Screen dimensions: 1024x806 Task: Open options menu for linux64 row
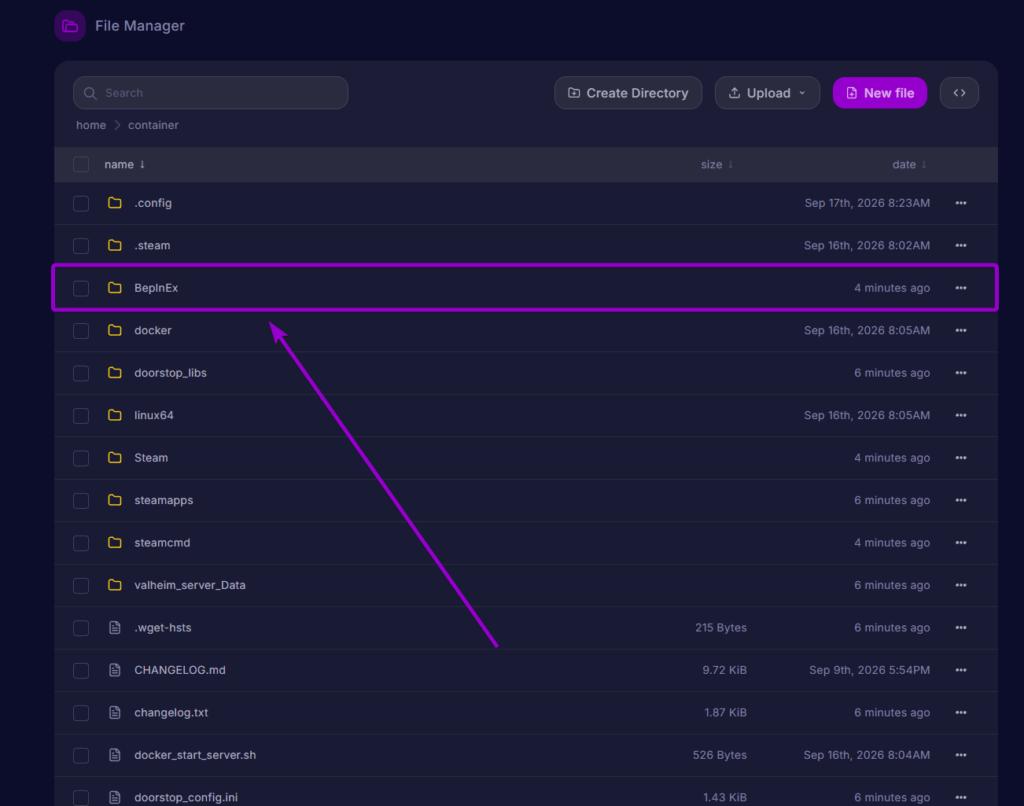[961, 415]
